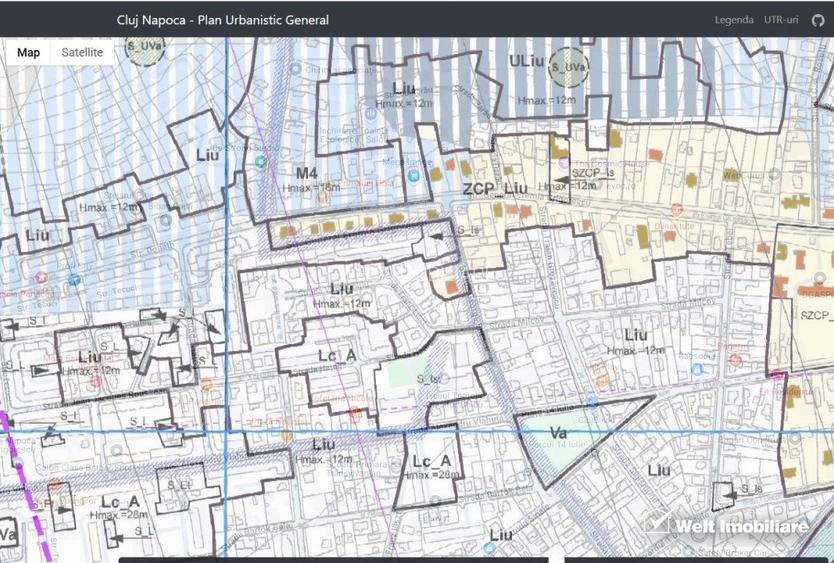834x563 pixels.
Task: Open the Legenda menu
Action: click(x=734, y=20)
